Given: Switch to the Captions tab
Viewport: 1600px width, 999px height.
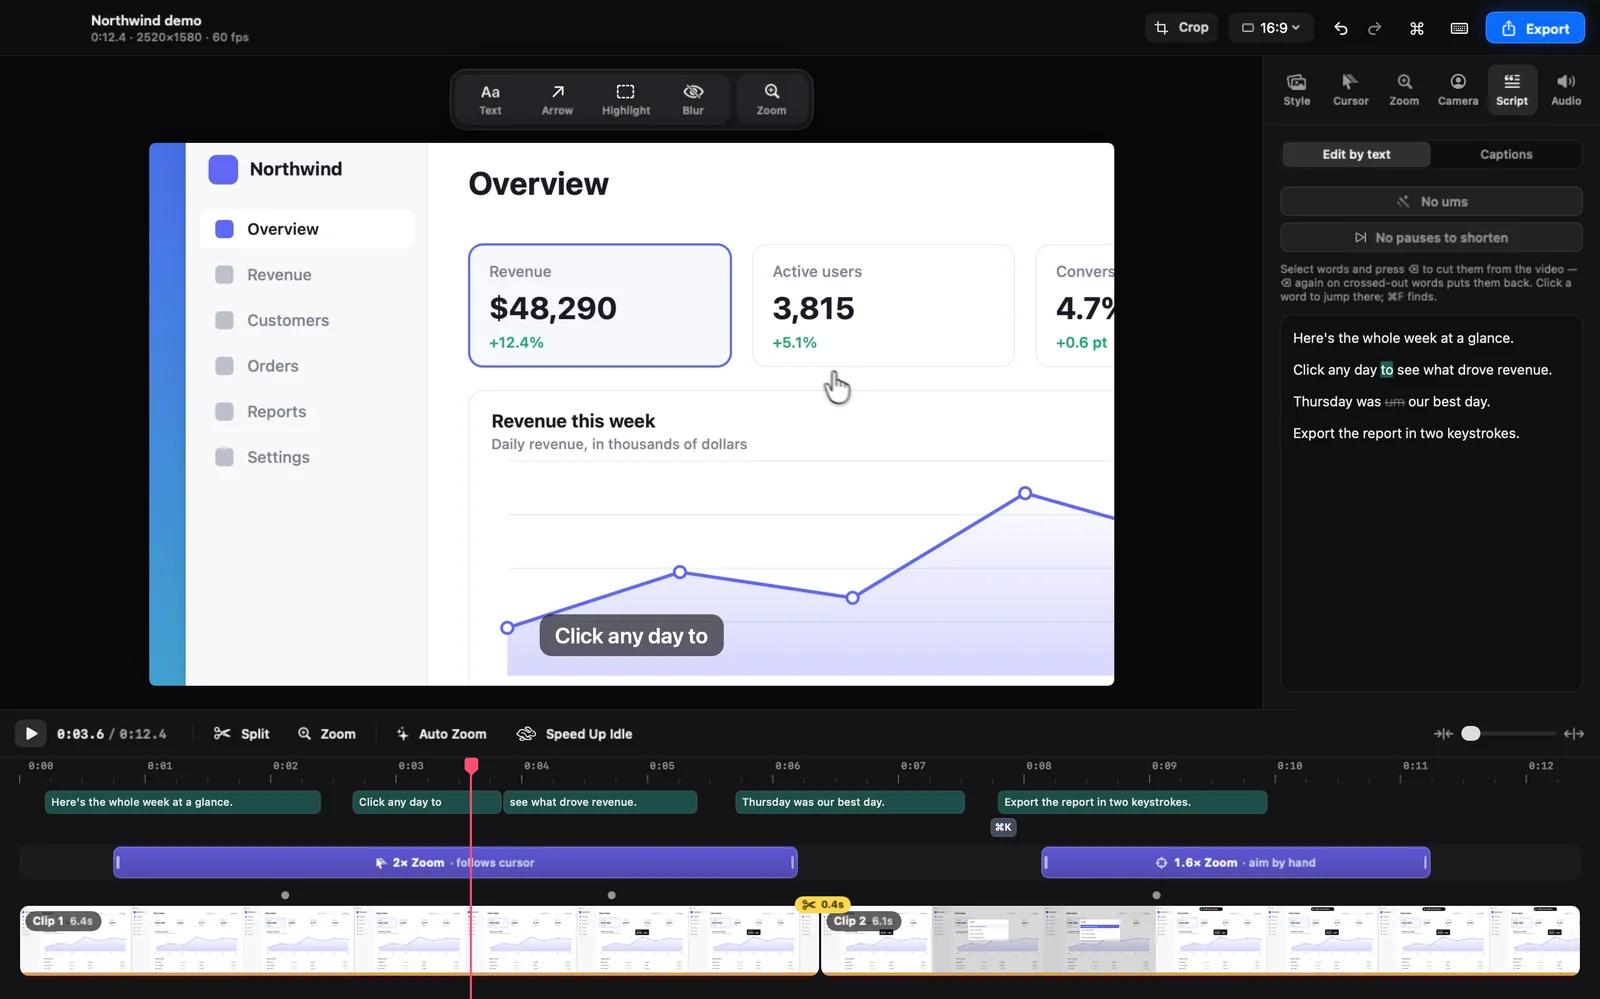Looking at the screenshot, I should [1506, 154].
